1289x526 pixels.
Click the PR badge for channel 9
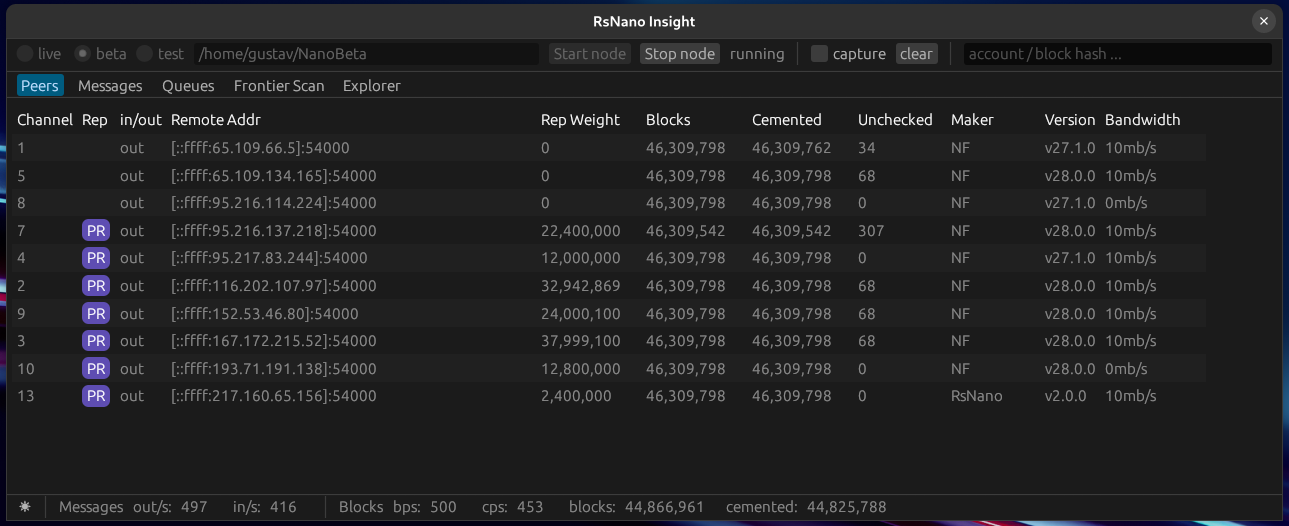96,314
